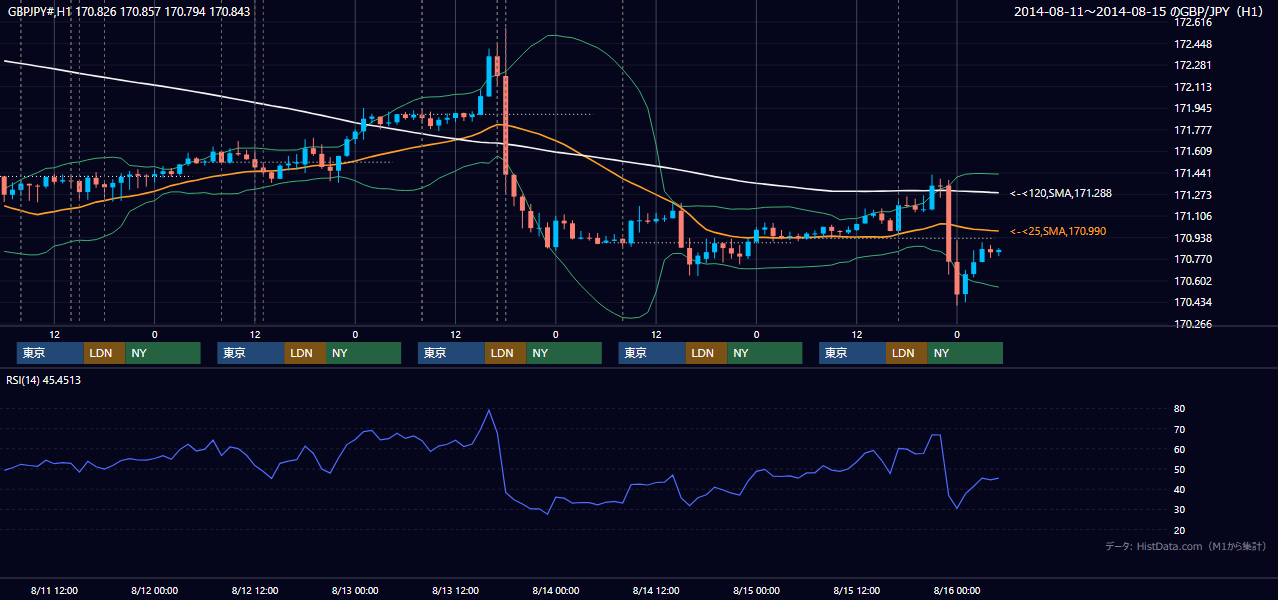Click price axis value 171.945

[x=1192, y=108]
